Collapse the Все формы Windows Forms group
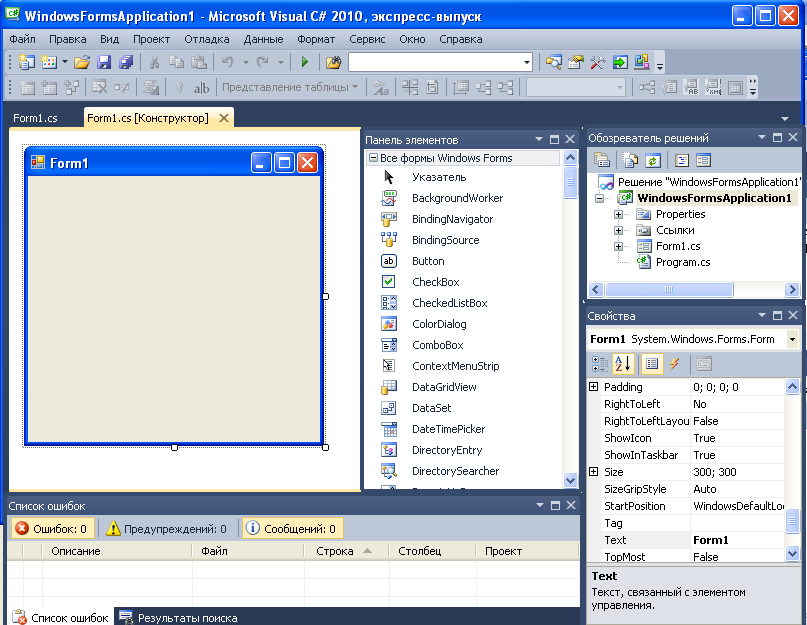The height and width of the screenshot is (625, 807). 373,158
